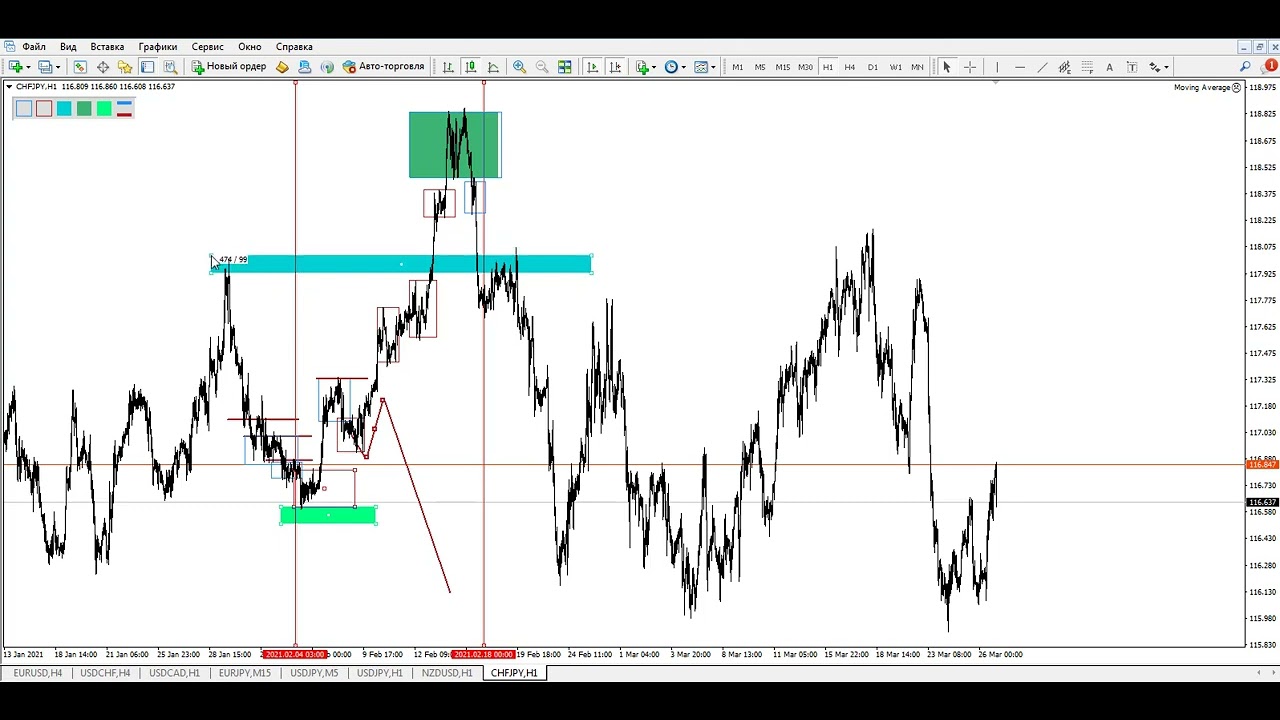Click the MQL5 community user icon

click(304, 67)
